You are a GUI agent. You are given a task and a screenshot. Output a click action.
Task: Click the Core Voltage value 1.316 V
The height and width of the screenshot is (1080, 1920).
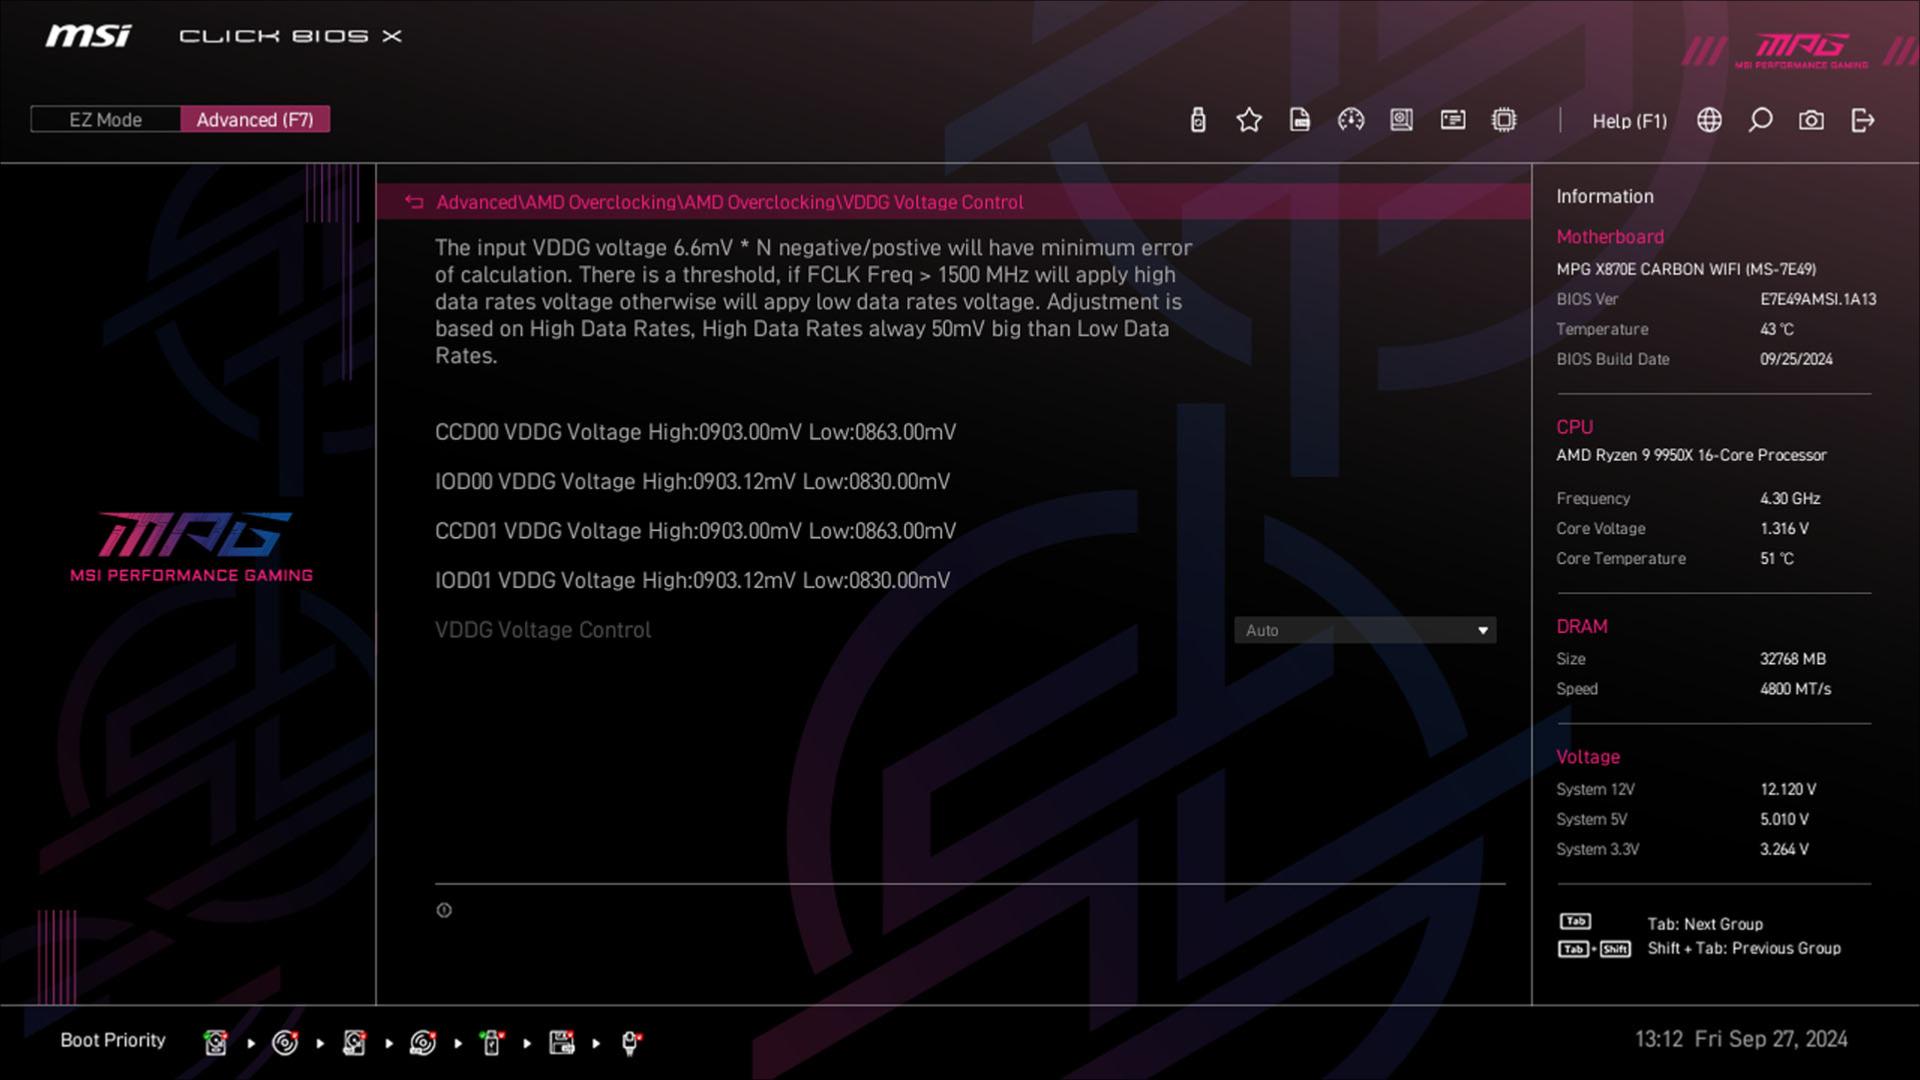pos(1784,528)
